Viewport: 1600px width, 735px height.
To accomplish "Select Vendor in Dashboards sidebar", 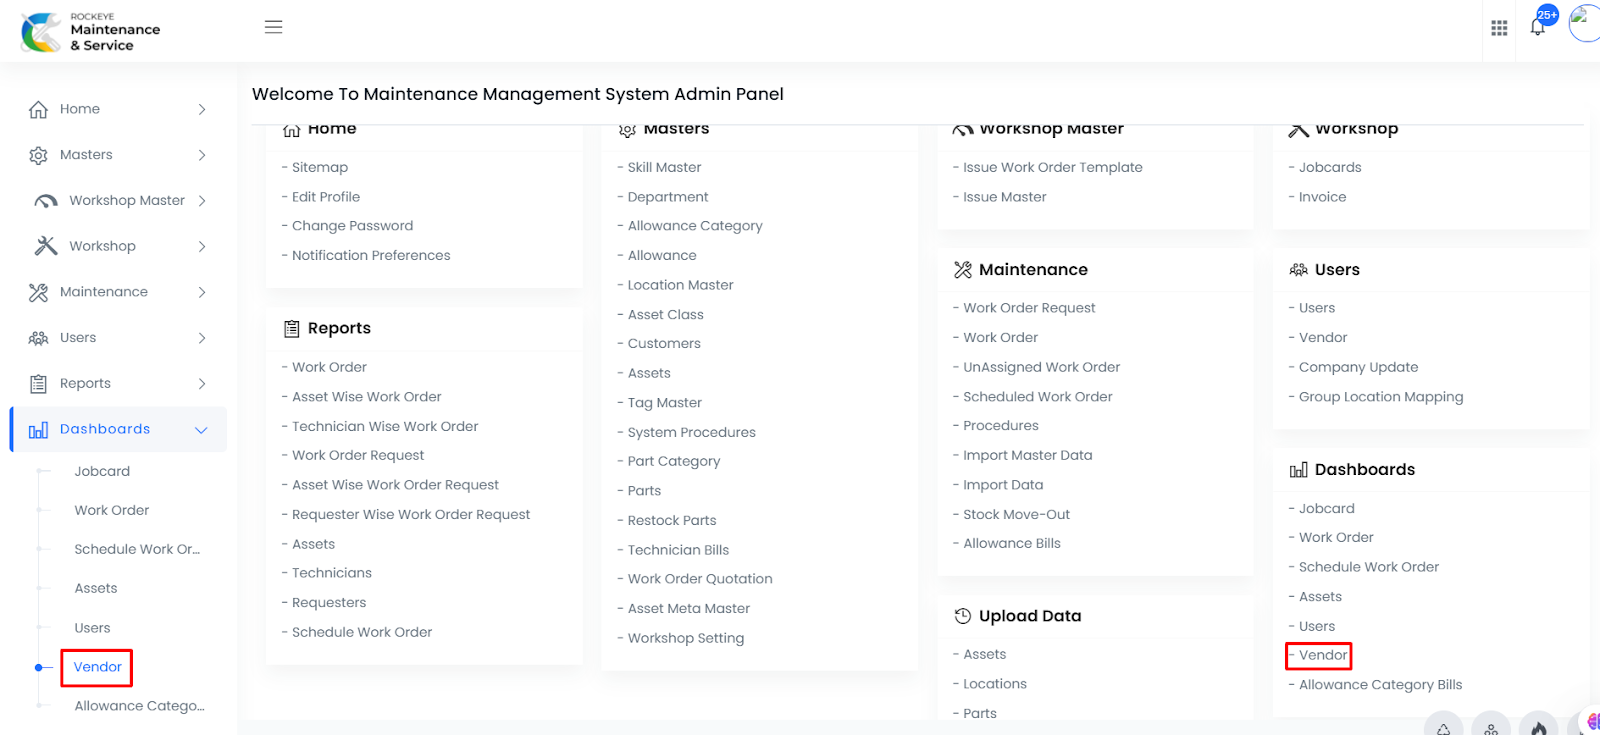I will 97,667.
